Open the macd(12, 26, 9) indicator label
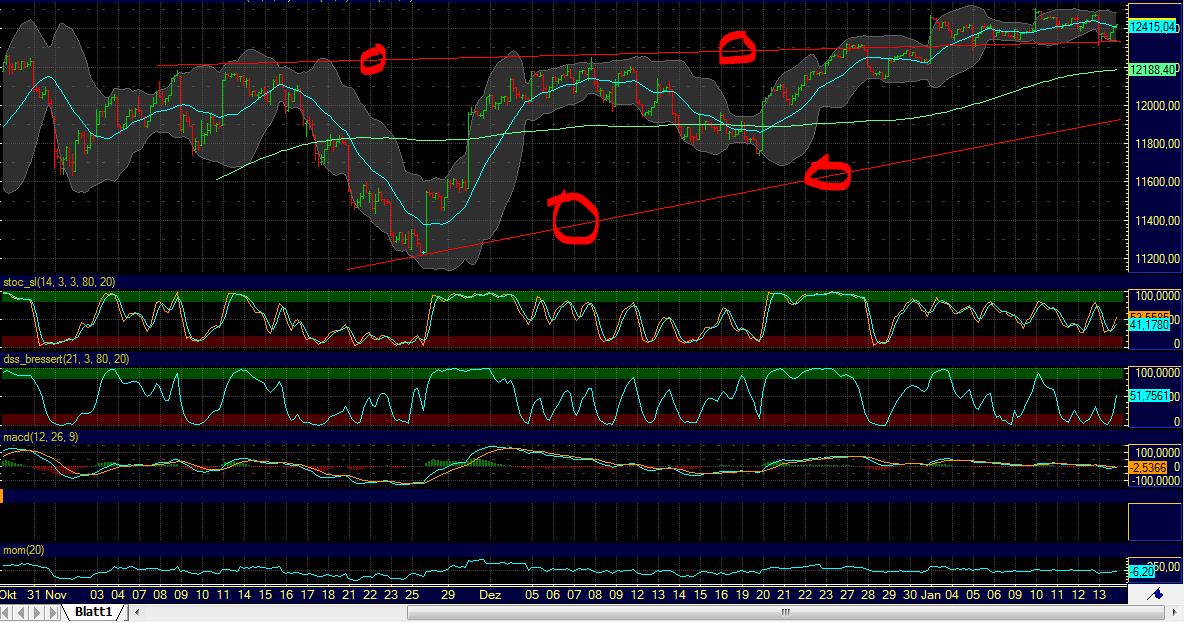Image resolution: width=1184 pixels, height=623 pixels. 42,436
